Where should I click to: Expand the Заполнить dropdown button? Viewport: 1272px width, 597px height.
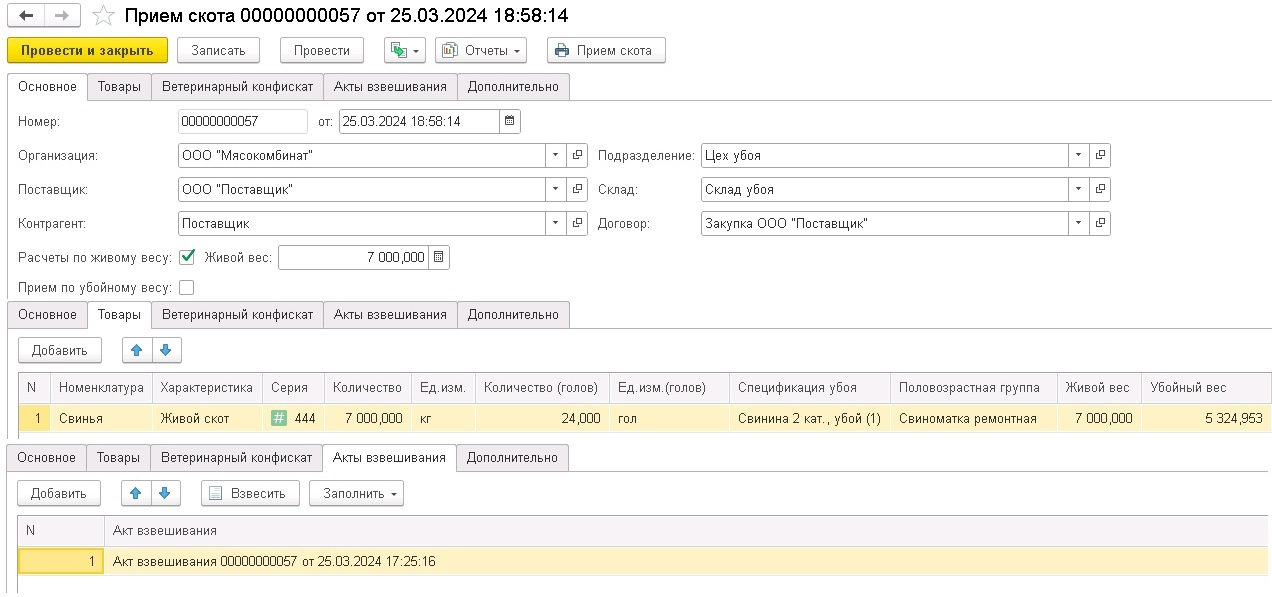(356, 493)
